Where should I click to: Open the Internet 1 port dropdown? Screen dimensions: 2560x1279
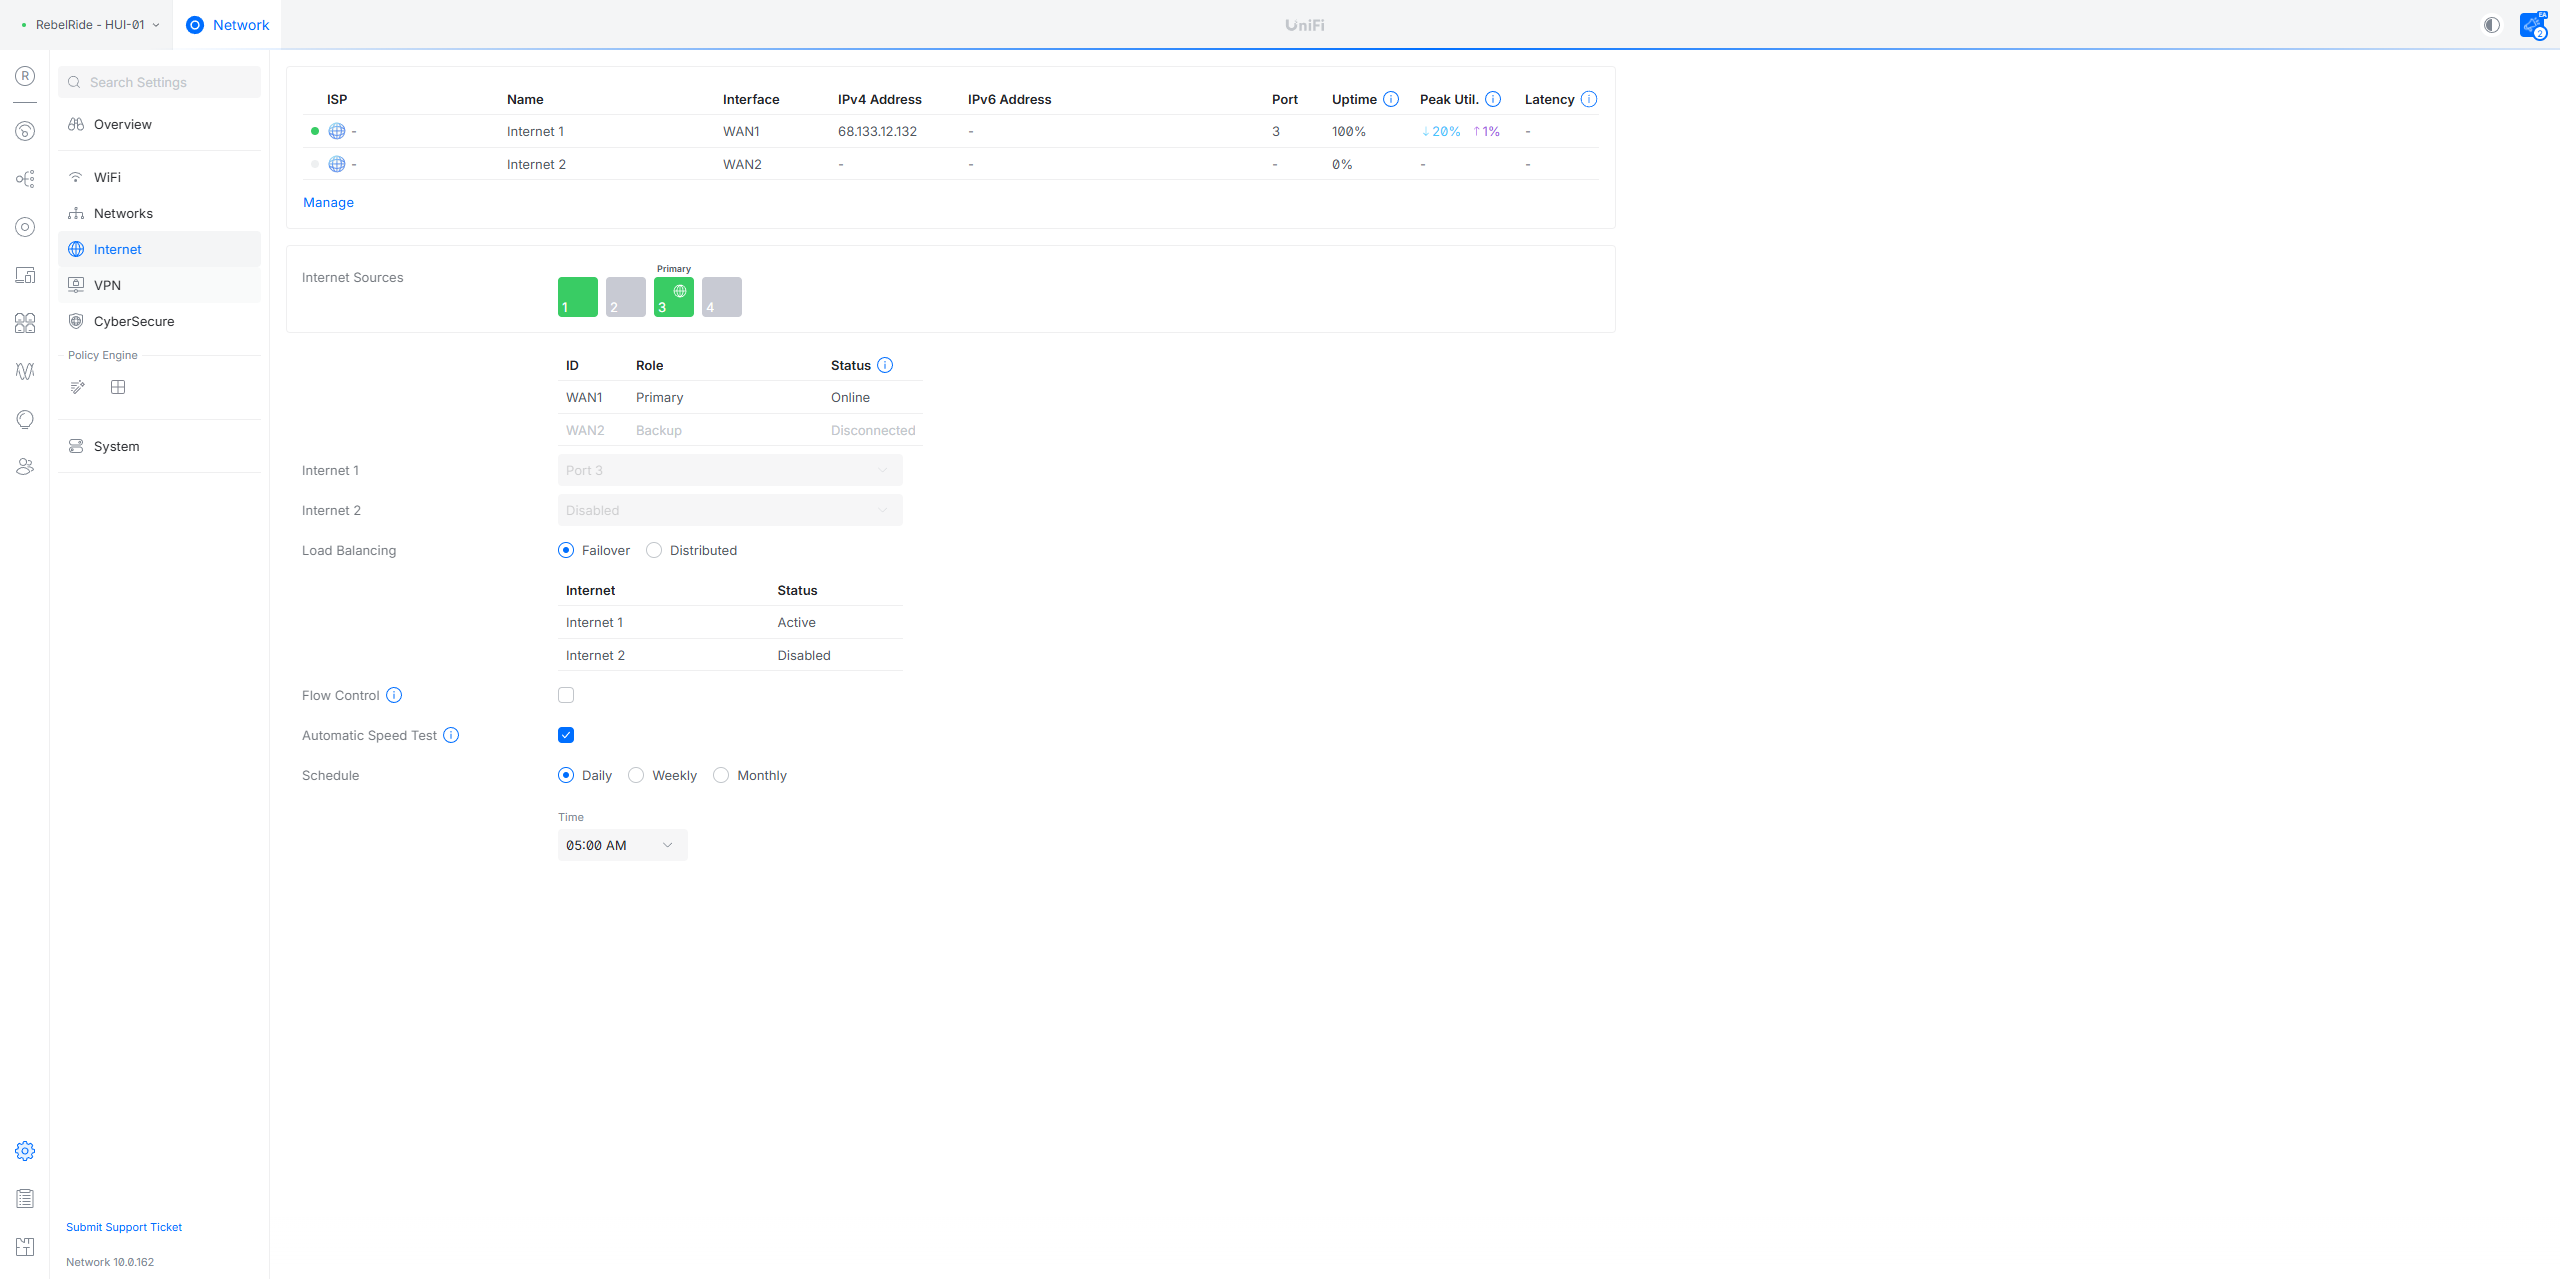tap(729, 470)
